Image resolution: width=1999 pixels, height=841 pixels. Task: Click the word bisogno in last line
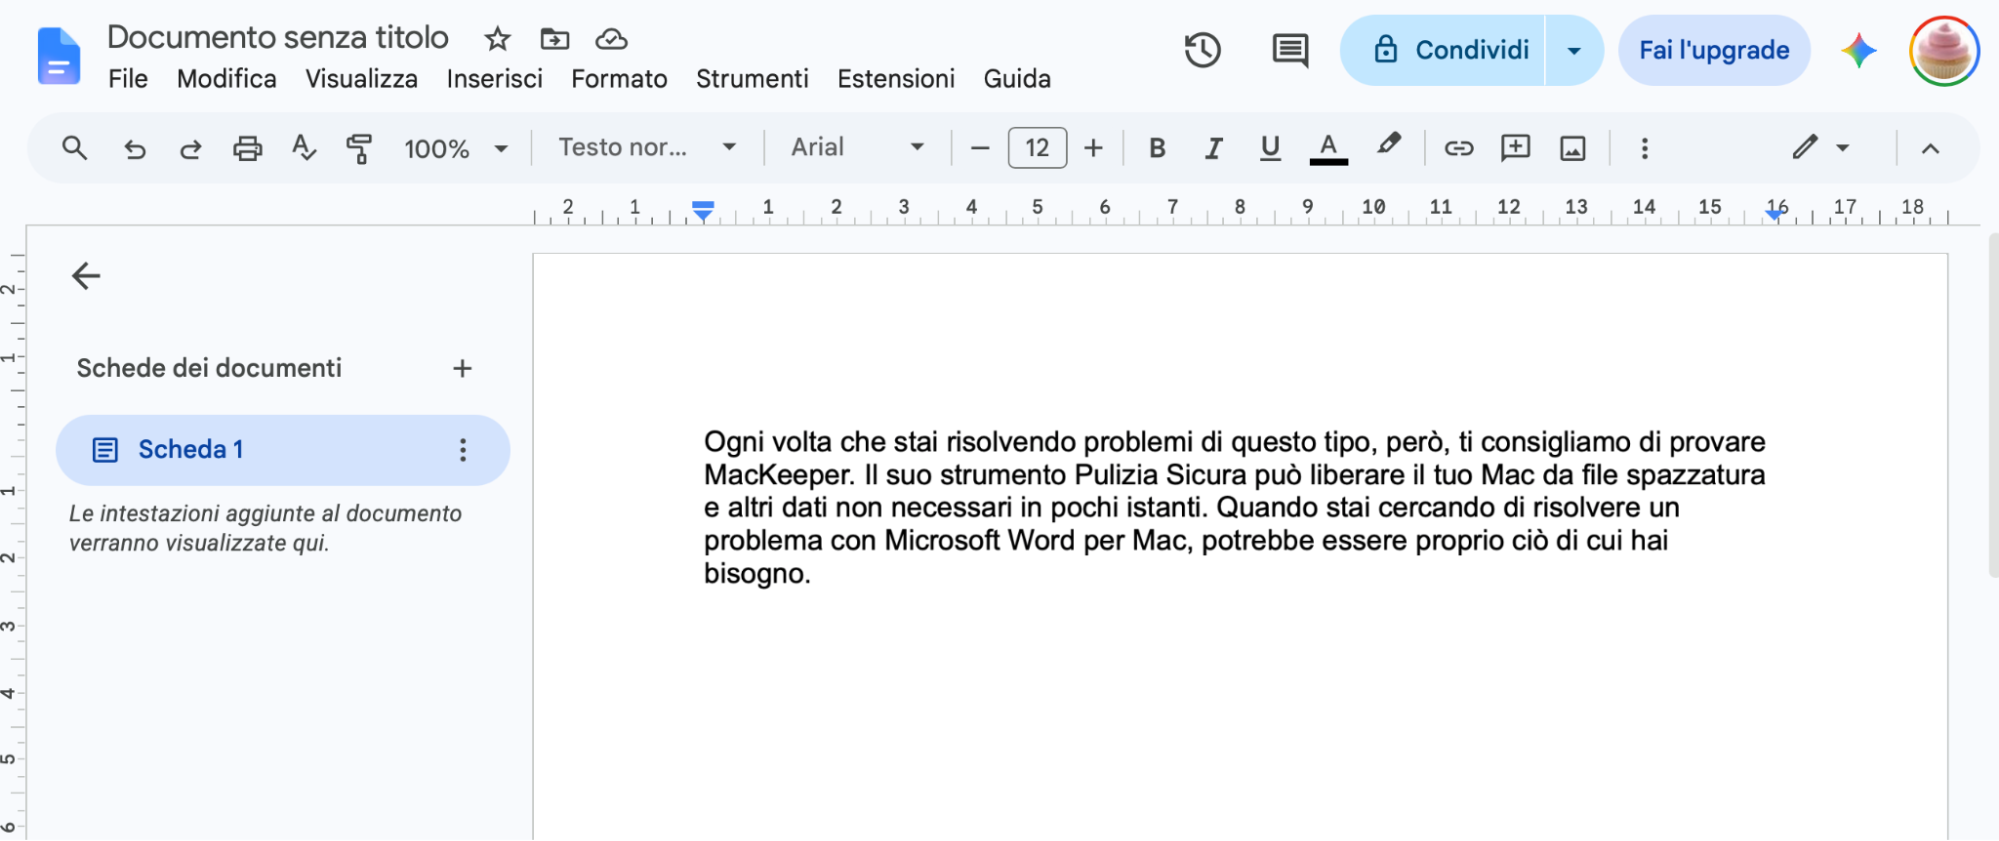[754, 574]
